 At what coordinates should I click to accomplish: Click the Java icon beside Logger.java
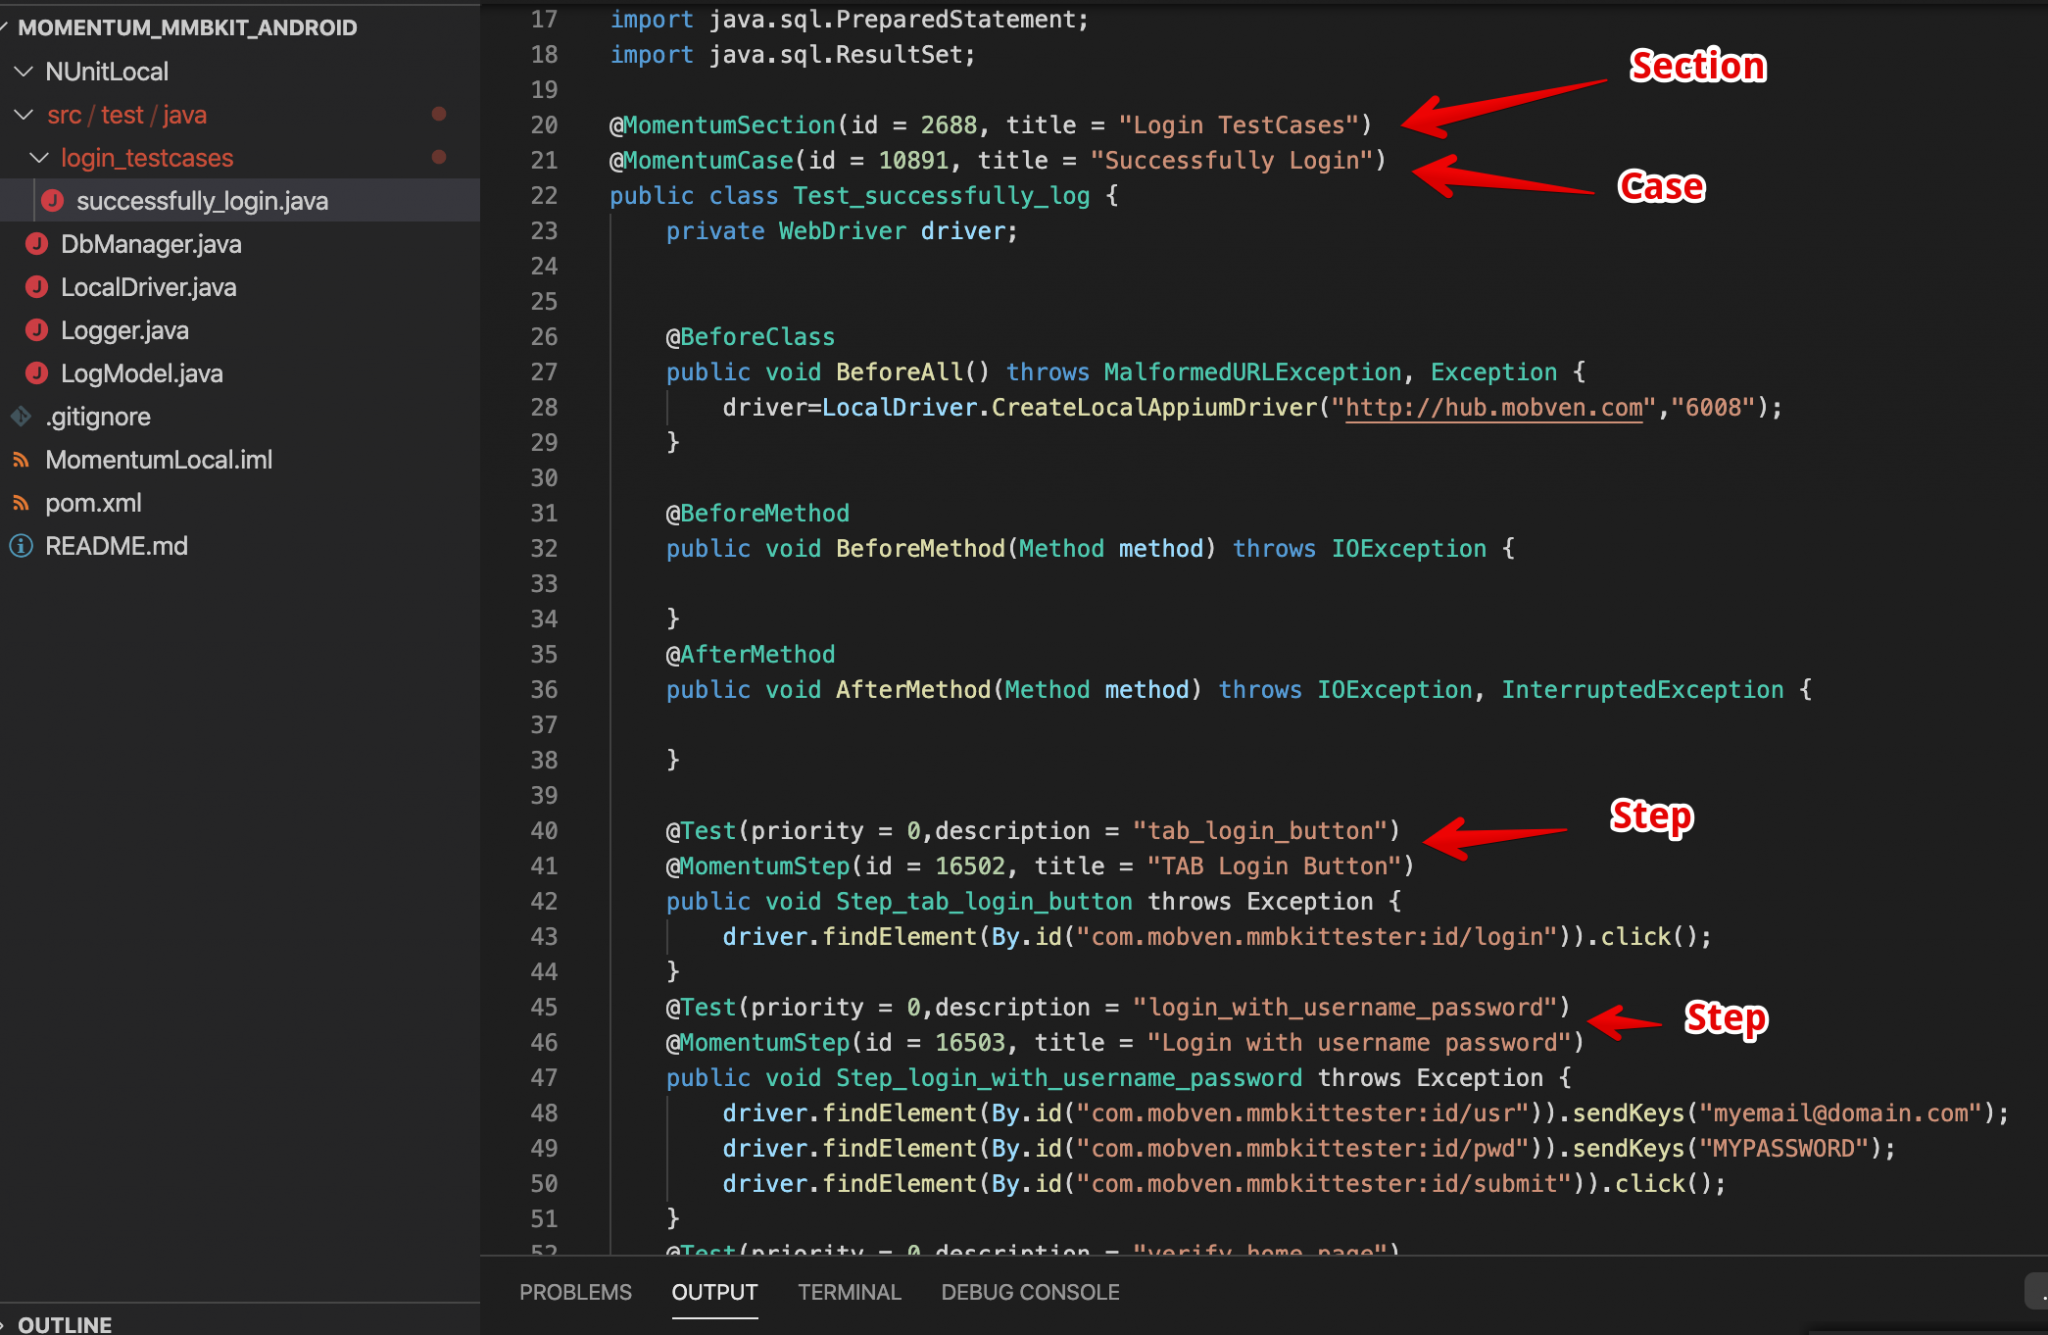tap(38, 330)
